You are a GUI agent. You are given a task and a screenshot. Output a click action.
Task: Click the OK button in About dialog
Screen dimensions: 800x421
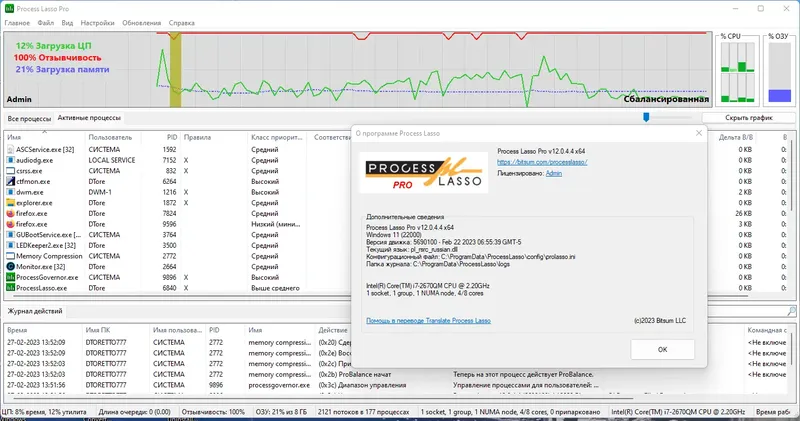[662, 350]
